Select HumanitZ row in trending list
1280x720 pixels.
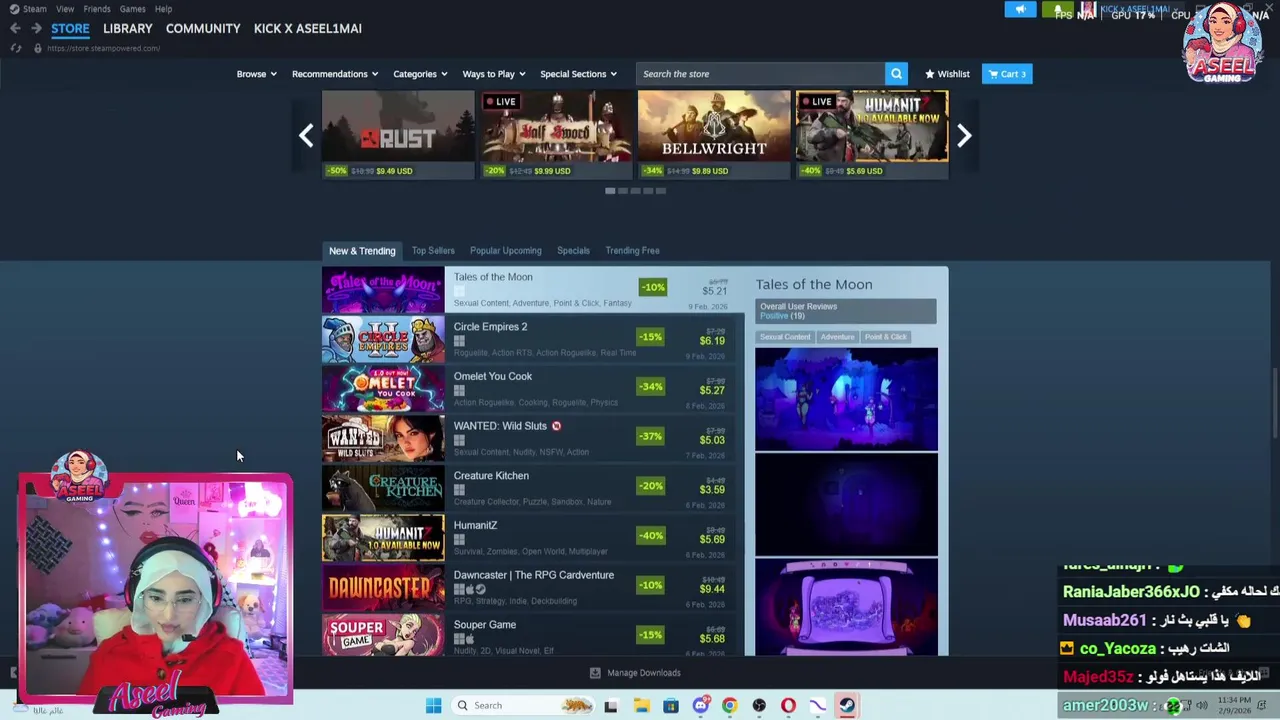[x=533, y=539]
